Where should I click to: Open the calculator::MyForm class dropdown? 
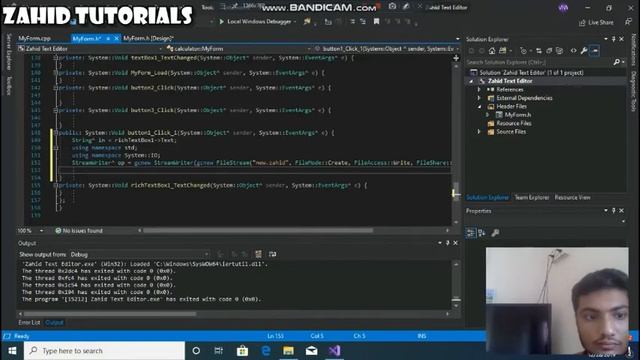click(309, 49)
